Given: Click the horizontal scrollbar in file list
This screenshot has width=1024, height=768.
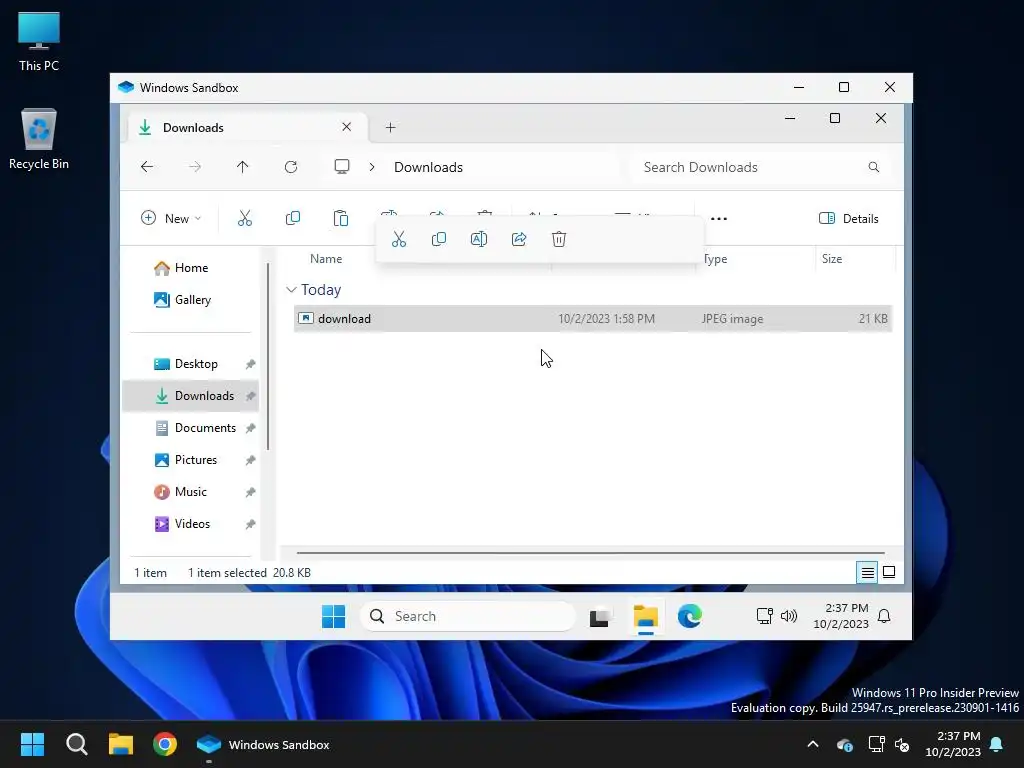Looking at the screenshot, I should click(x=590, y=553).
